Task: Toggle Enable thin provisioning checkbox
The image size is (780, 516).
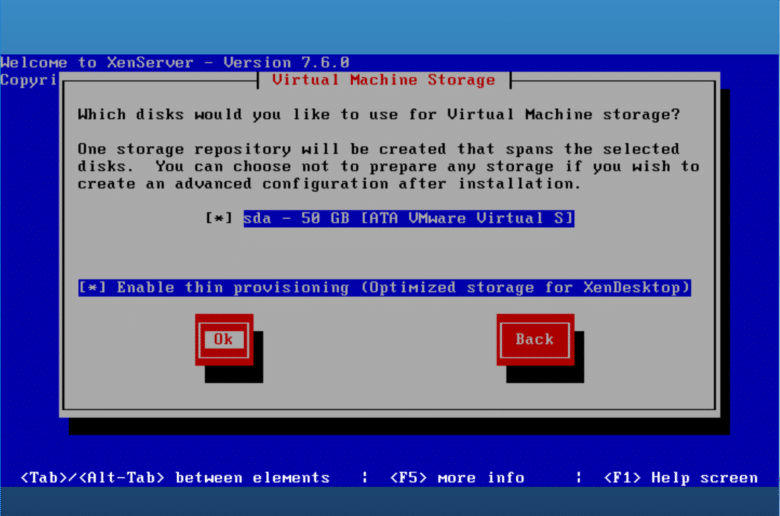Action: click(x=93, y=288)
